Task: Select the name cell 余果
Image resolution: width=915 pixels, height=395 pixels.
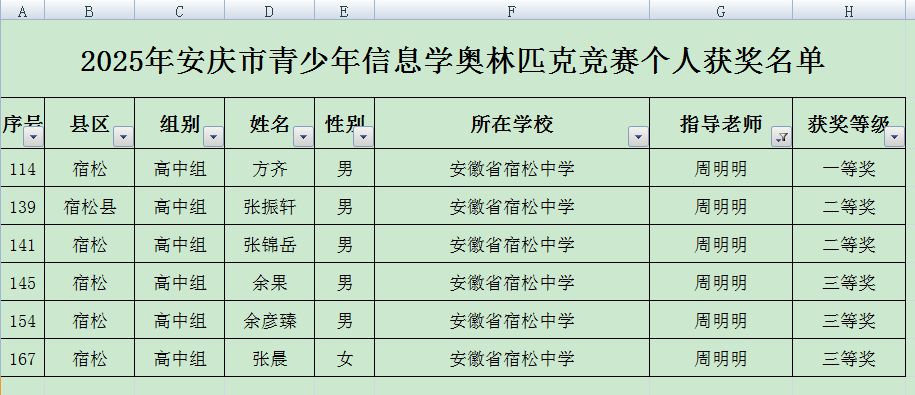Action: [x=269, y=282]
